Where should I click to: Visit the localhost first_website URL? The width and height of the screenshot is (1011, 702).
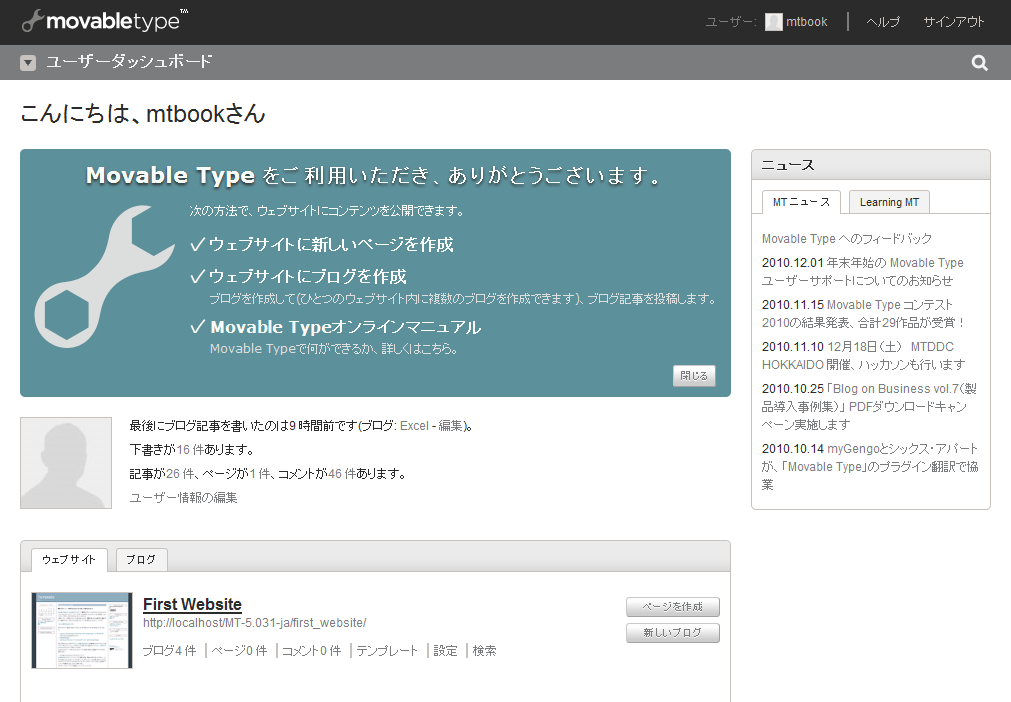[x=255, y=623]
